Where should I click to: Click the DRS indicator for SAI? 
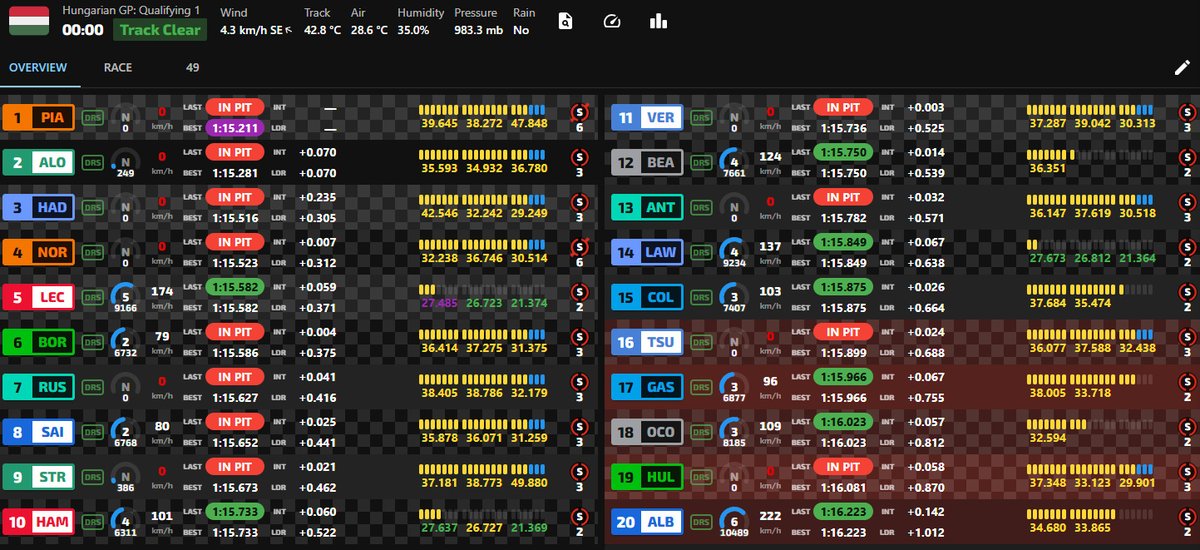click(x=93, y=432)
